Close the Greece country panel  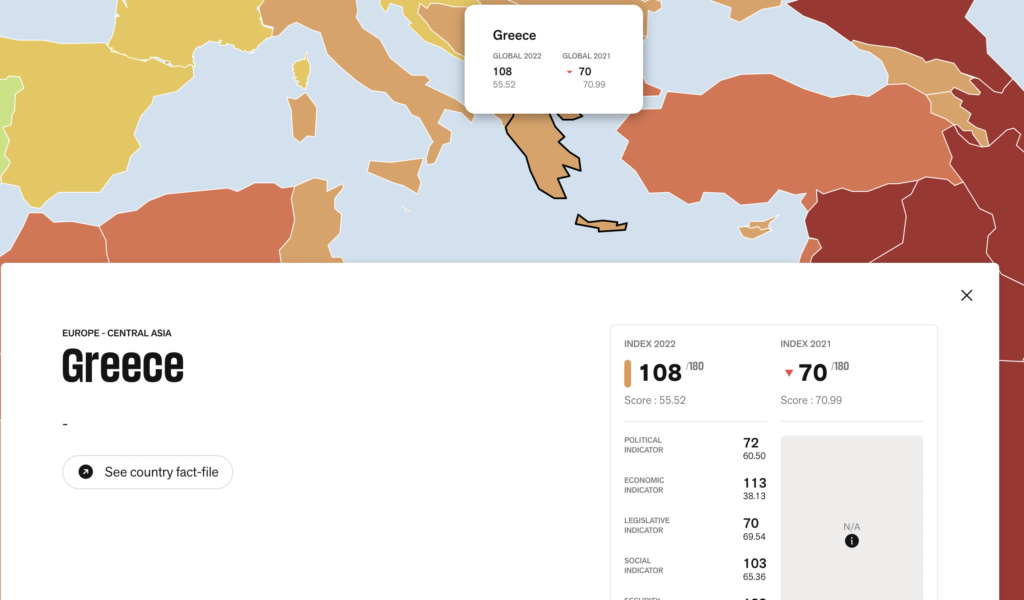point(966,295)
